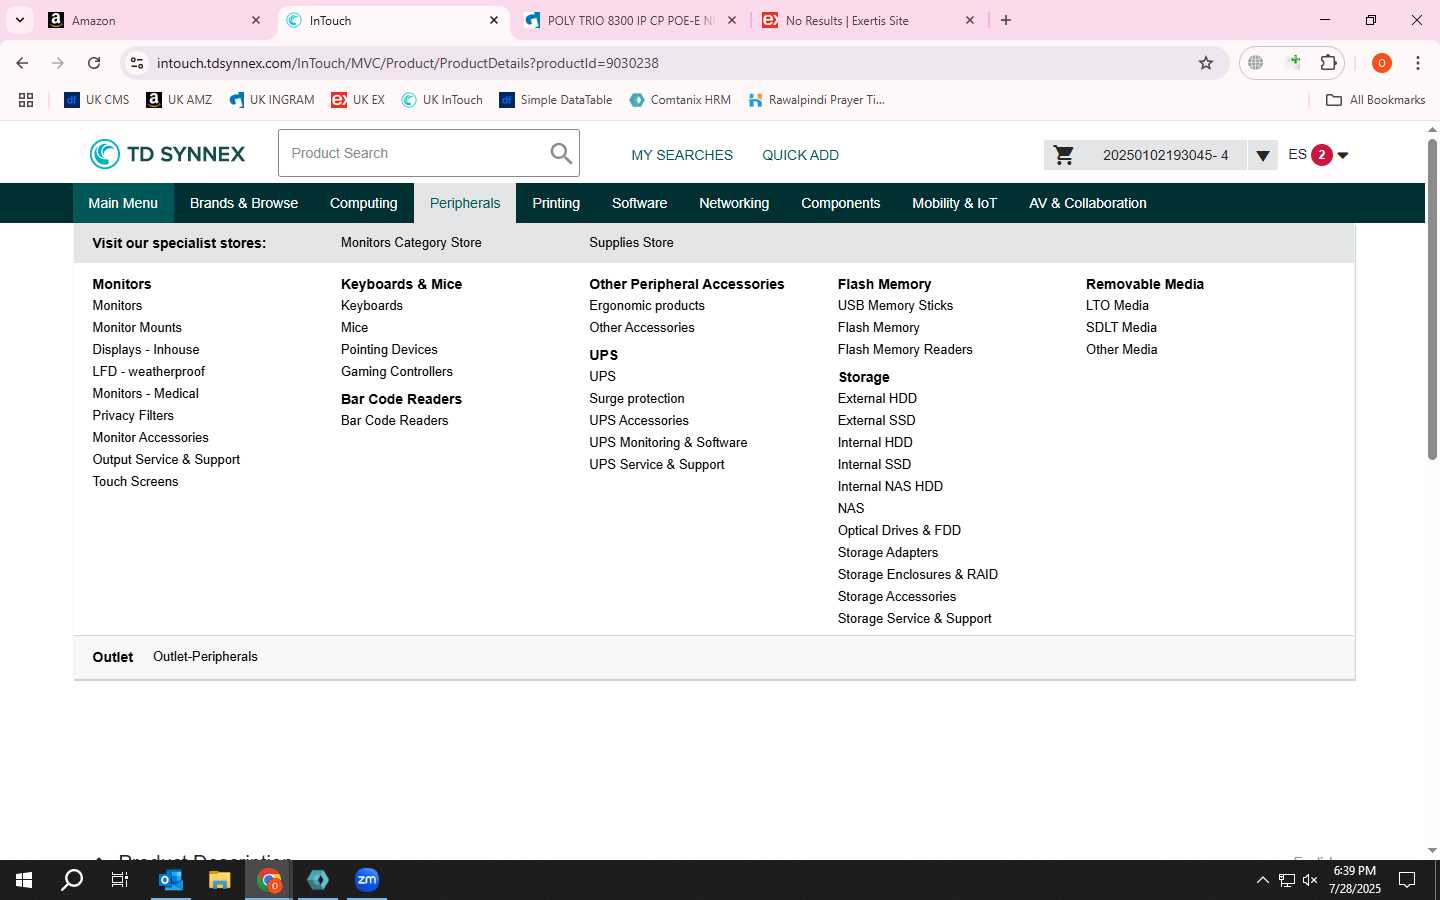
Task: Open UPS Monitoring & Software category
Action: (668, 443)
